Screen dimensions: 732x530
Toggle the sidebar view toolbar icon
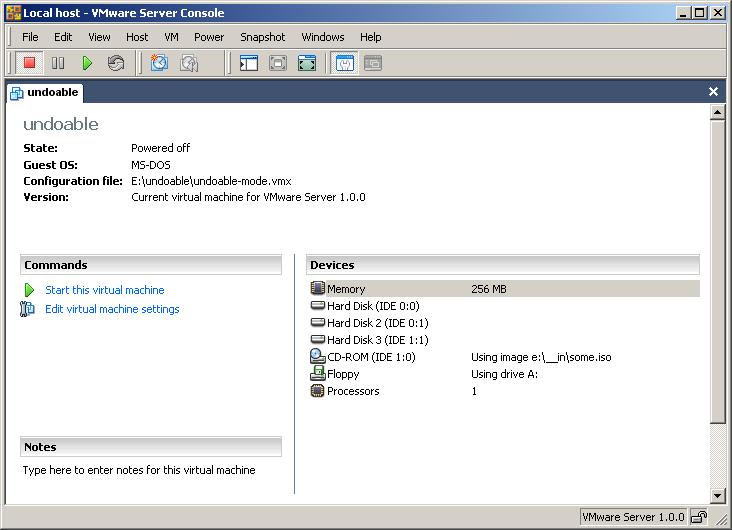(249, 63)
